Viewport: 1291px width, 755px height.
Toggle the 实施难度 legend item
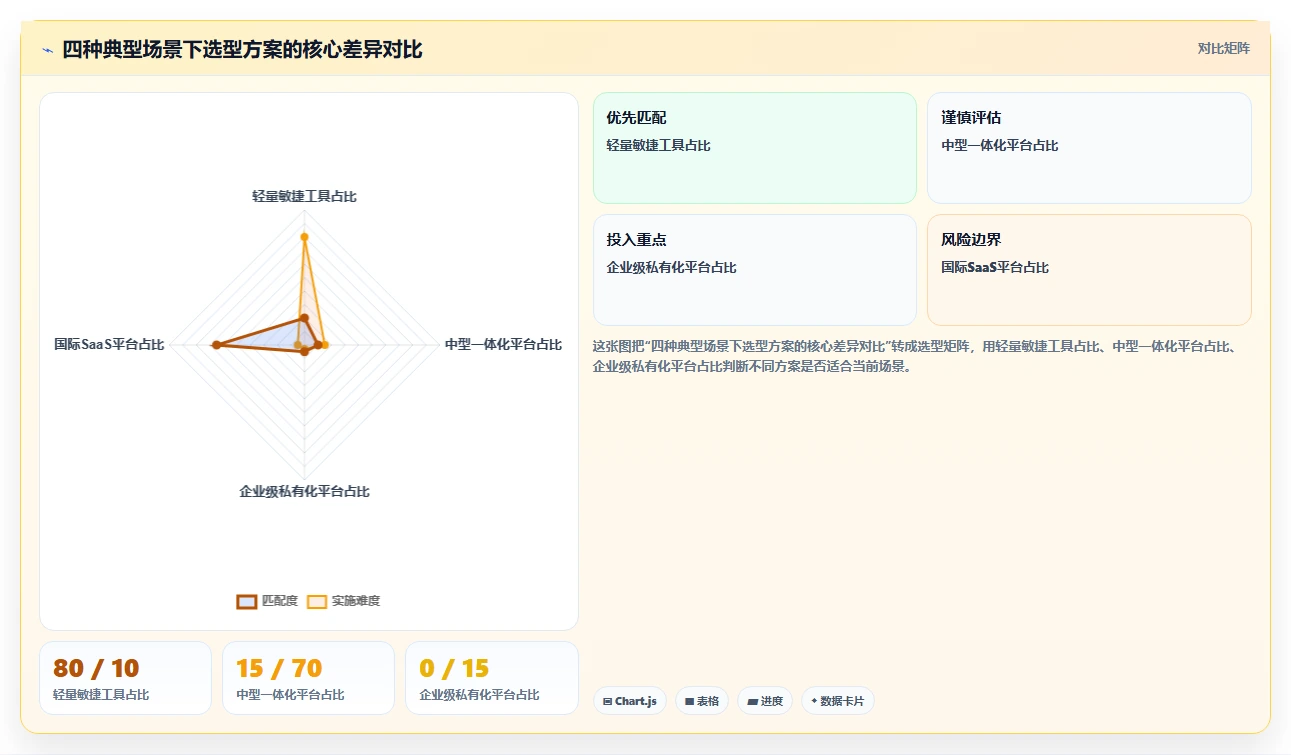point(343,601)
